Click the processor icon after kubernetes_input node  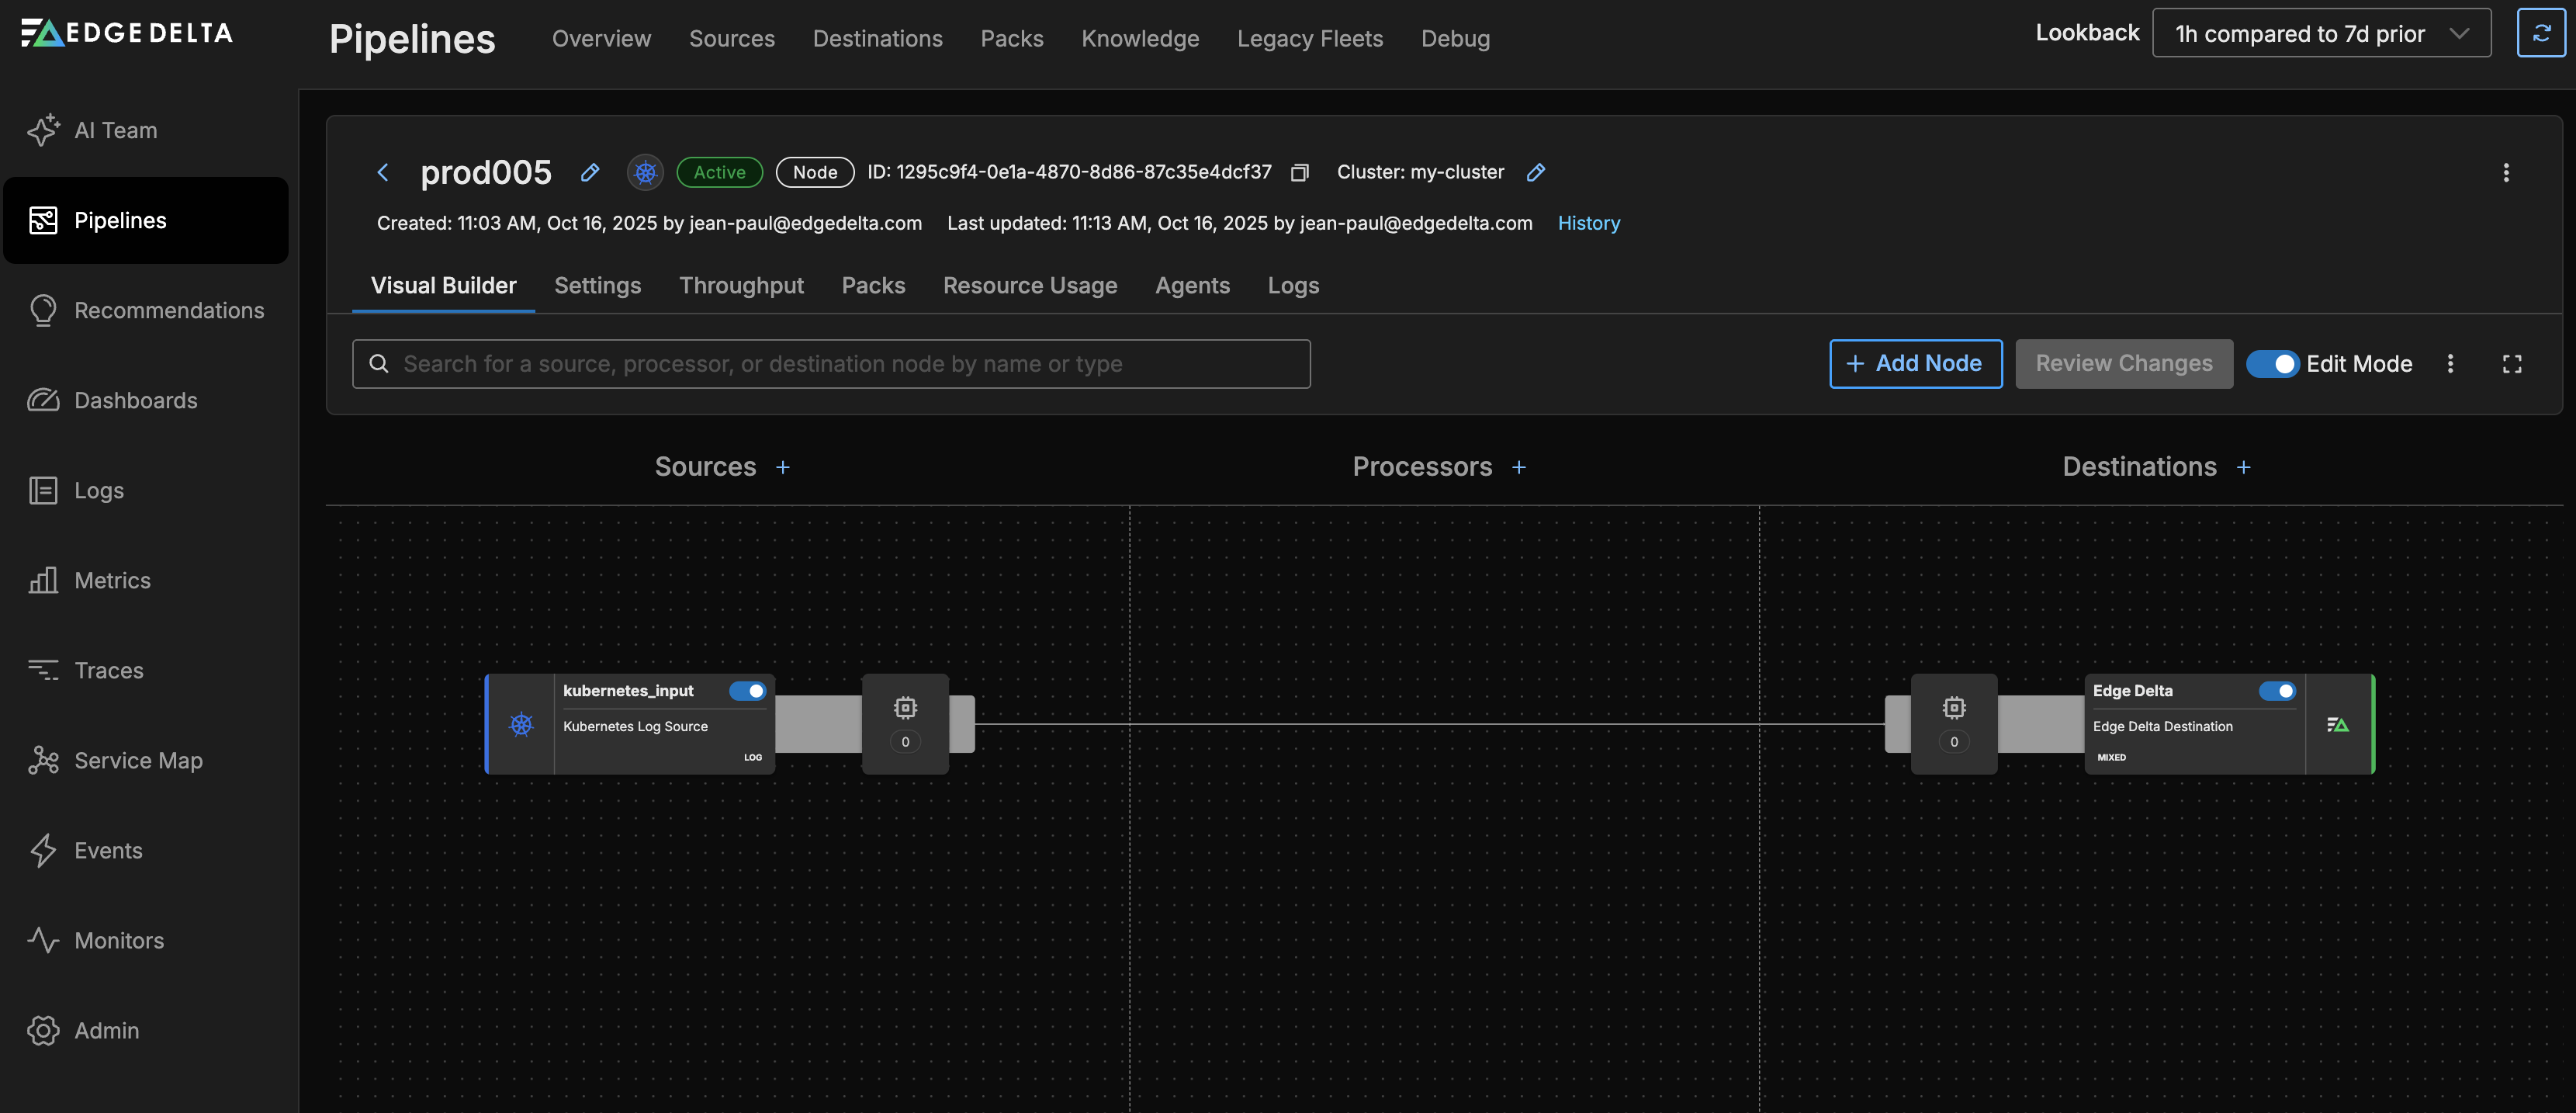(905, 709)
